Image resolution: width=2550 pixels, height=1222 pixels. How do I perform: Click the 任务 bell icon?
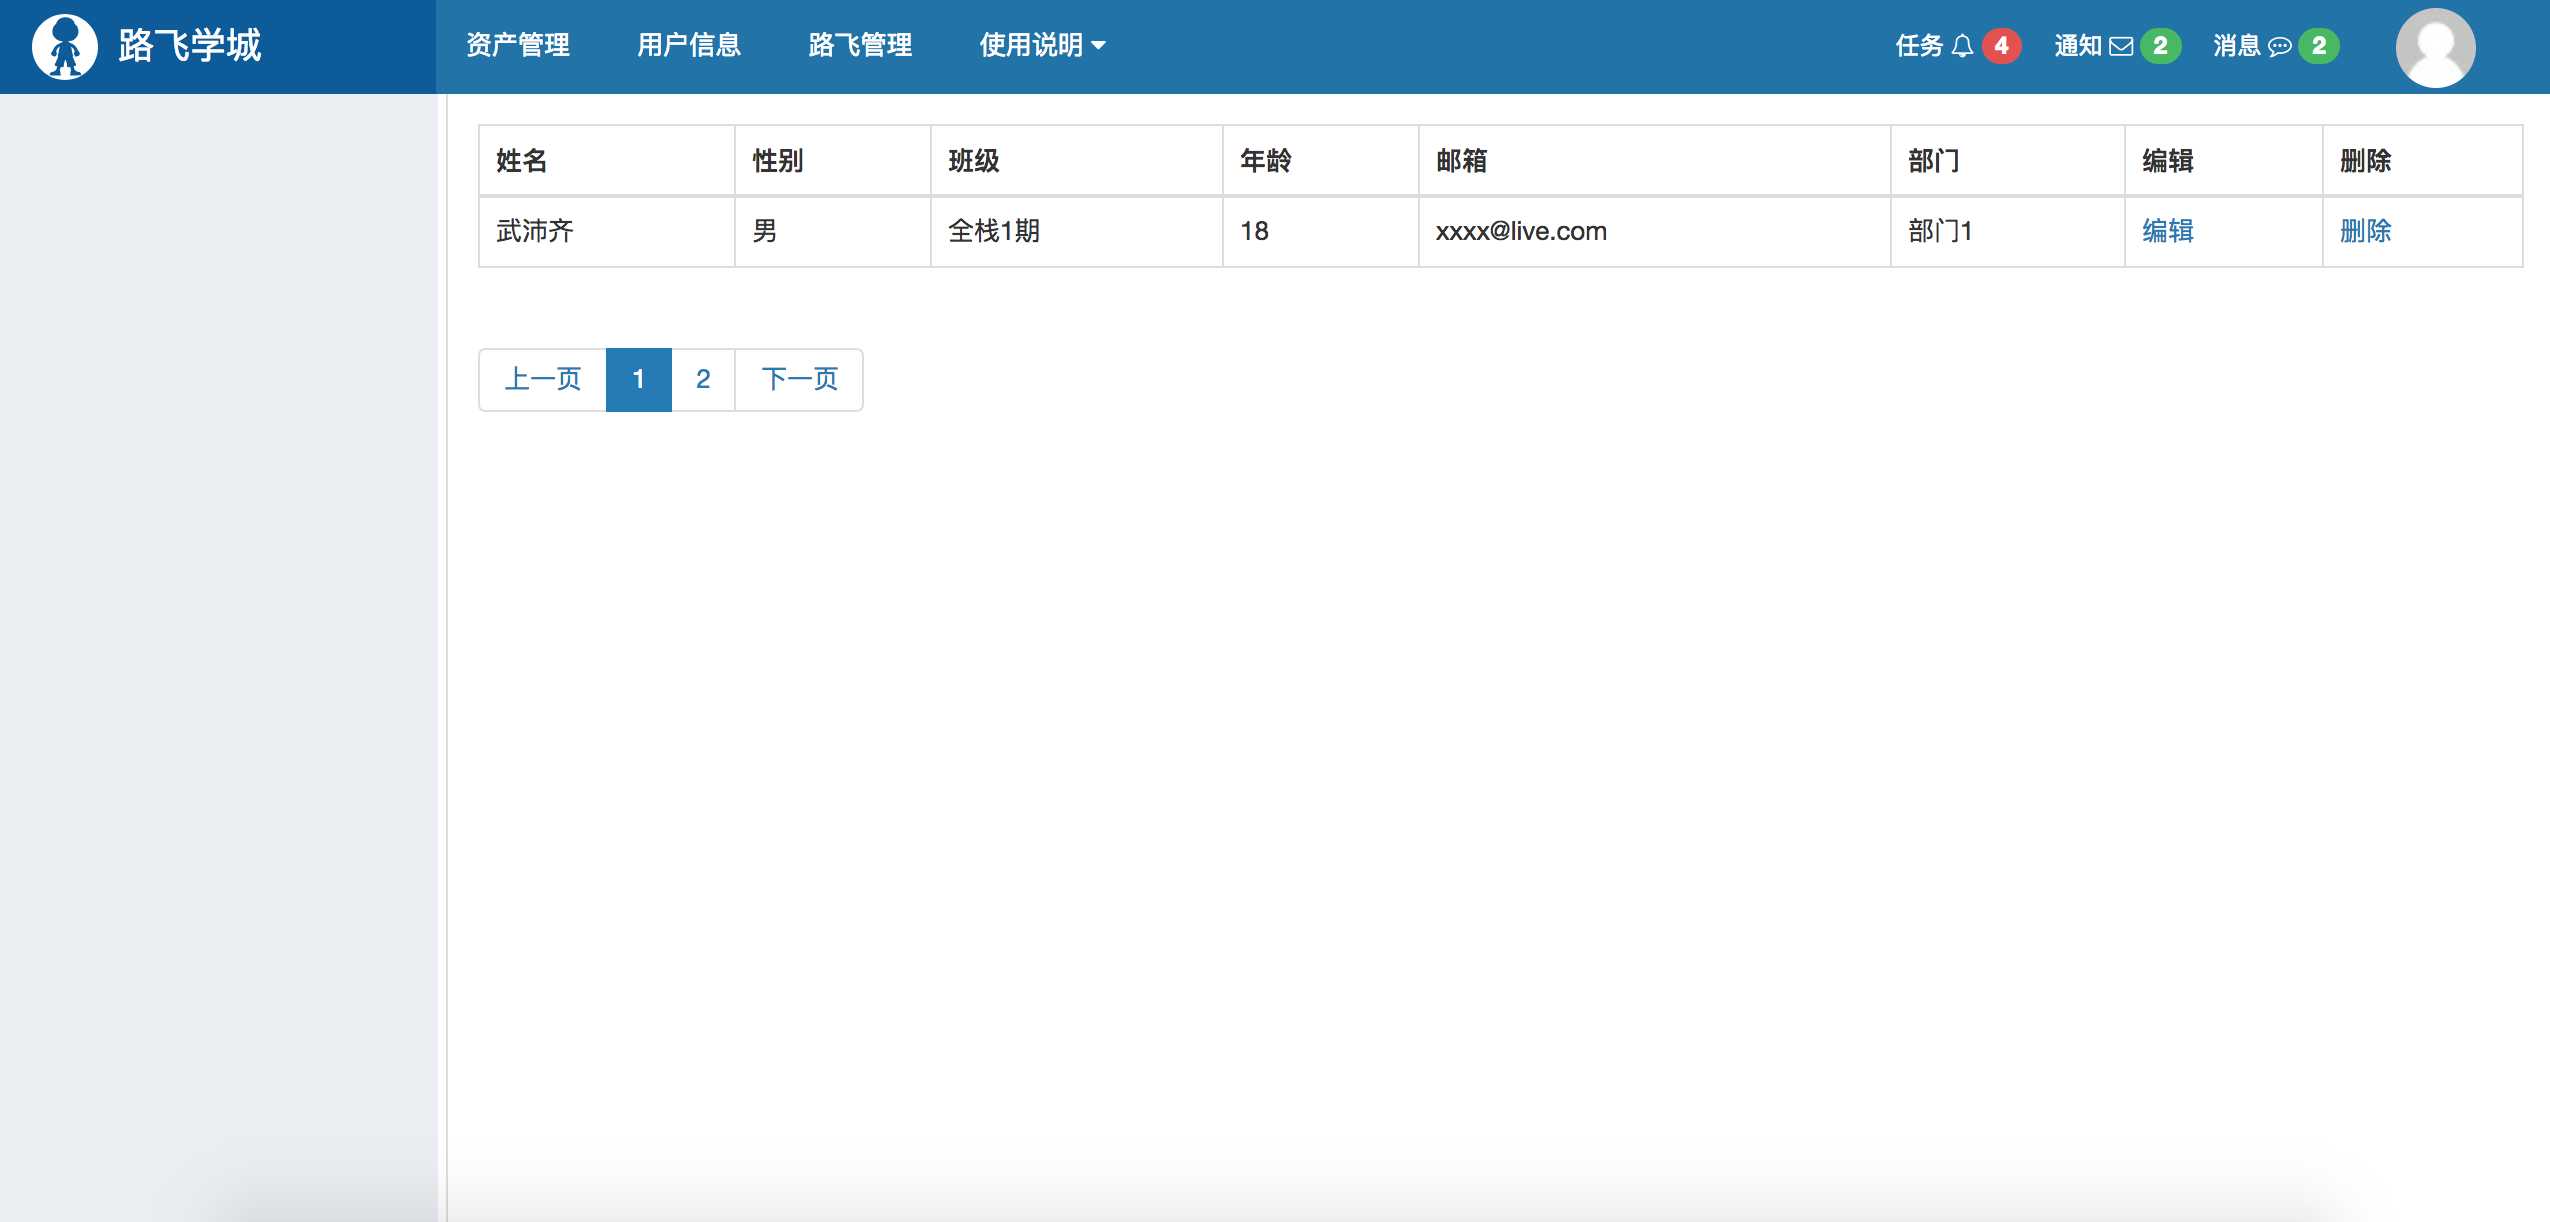(x=1962, y=46)
